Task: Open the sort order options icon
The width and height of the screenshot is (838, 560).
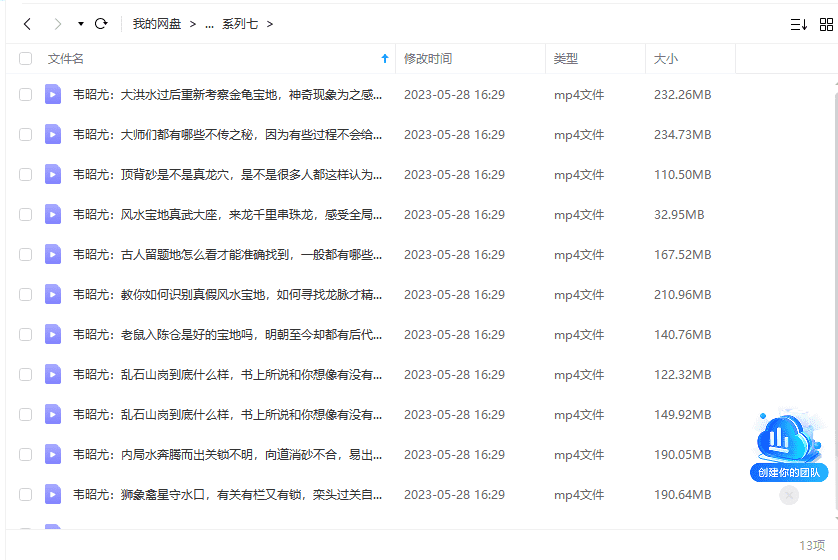Action: click(798, 24)
